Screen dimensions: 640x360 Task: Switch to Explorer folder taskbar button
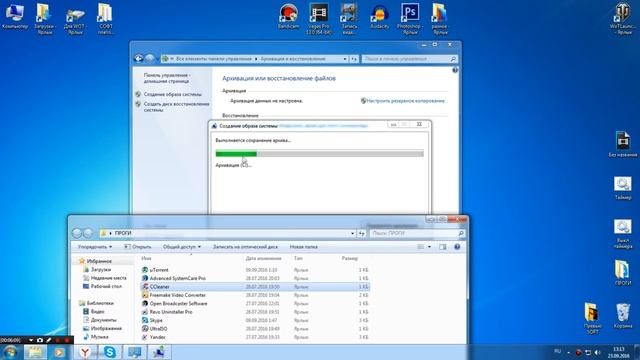35,352
